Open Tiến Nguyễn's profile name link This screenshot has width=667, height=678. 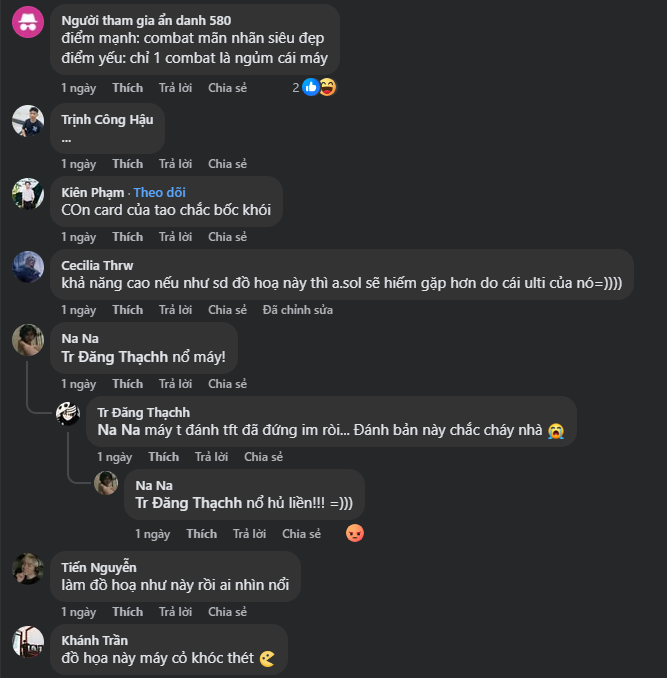coord(99,568)
